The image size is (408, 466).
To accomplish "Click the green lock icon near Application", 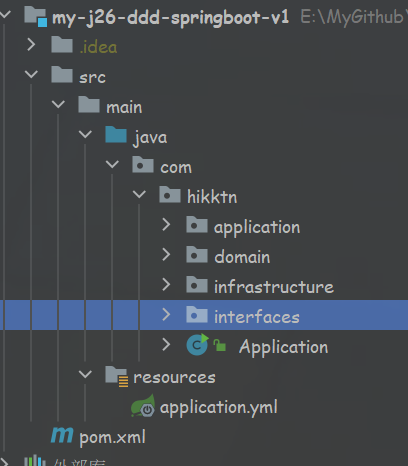I will [x=220, y=345].
